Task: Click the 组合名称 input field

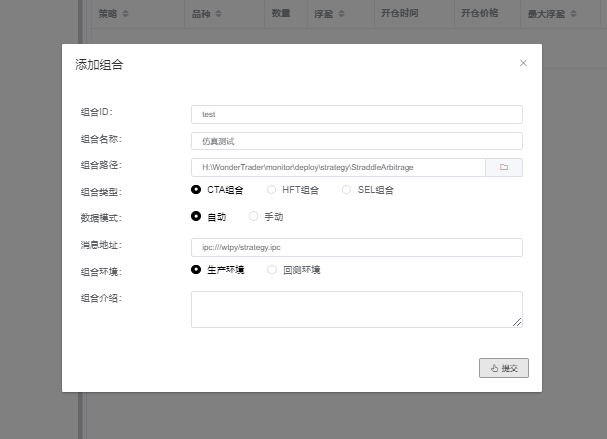Action: click(x=357, y=141)
